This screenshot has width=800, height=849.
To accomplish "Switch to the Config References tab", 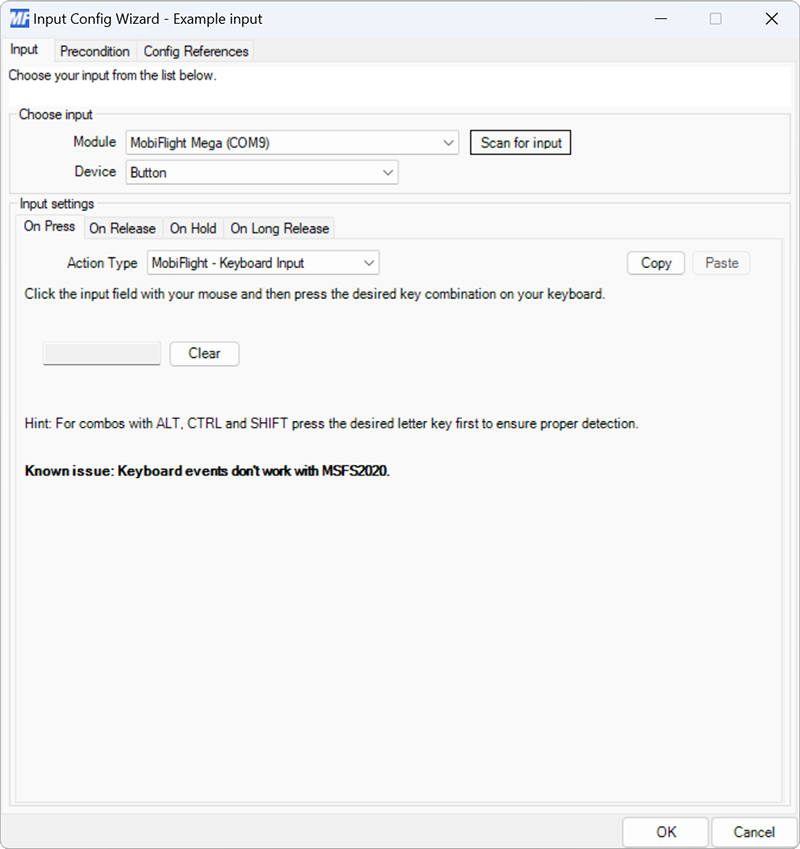I will (x=195, y=51).
